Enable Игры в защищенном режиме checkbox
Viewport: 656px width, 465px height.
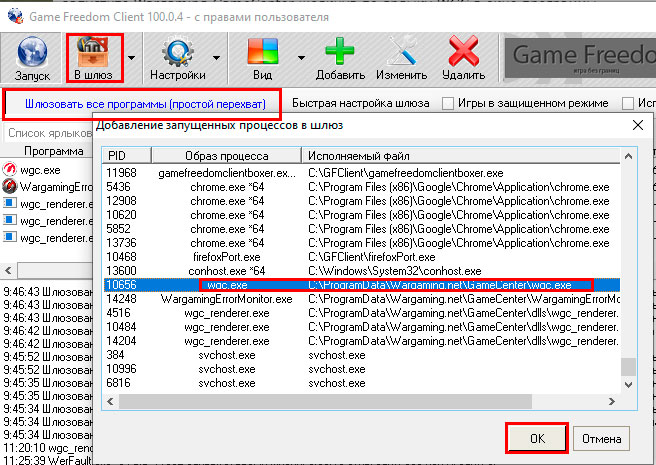click(x=449, y=103)
